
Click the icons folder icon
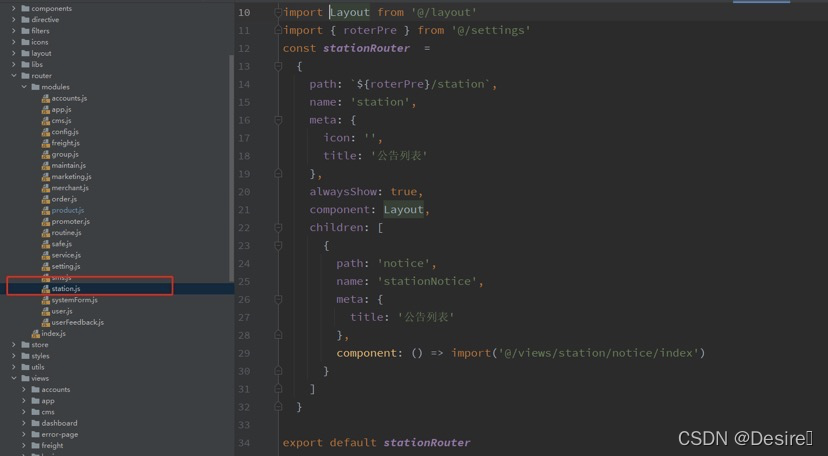point(25,42)
